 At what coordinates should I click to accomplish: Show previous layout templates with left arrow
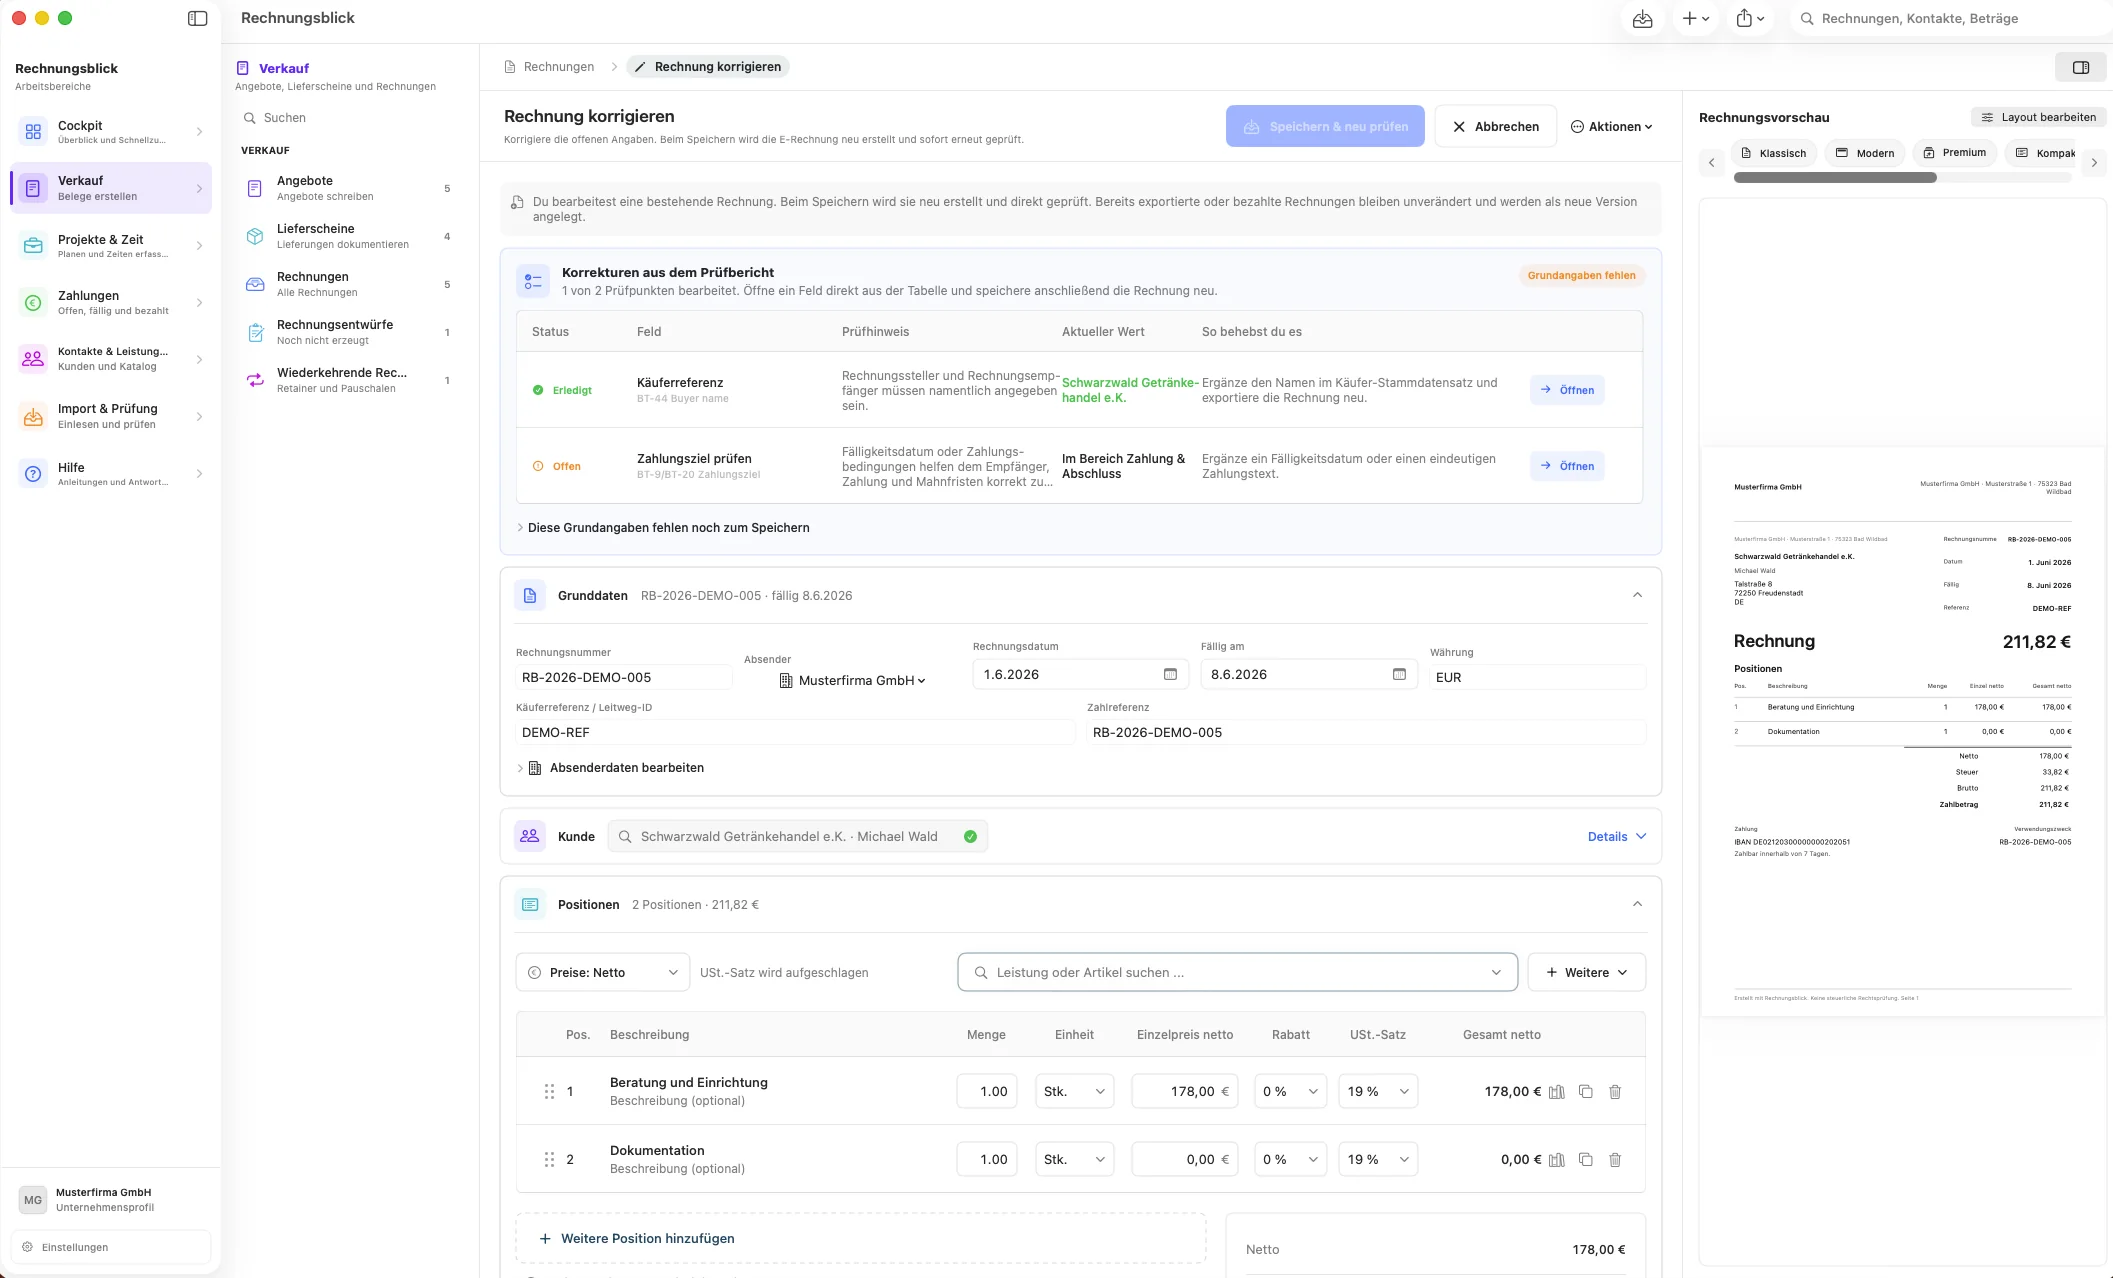tap(1711, 162)
